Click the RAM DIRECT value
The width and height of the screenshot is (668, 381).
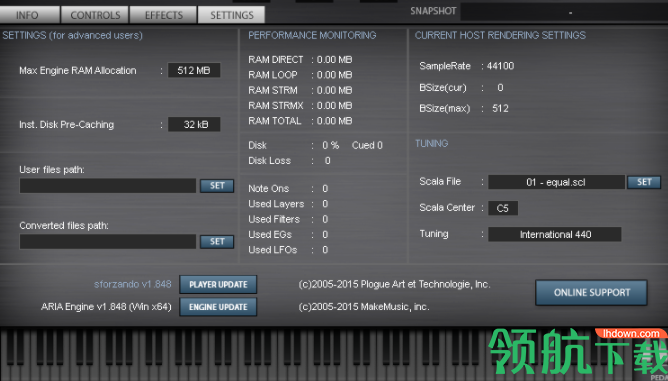click(334, 60)
